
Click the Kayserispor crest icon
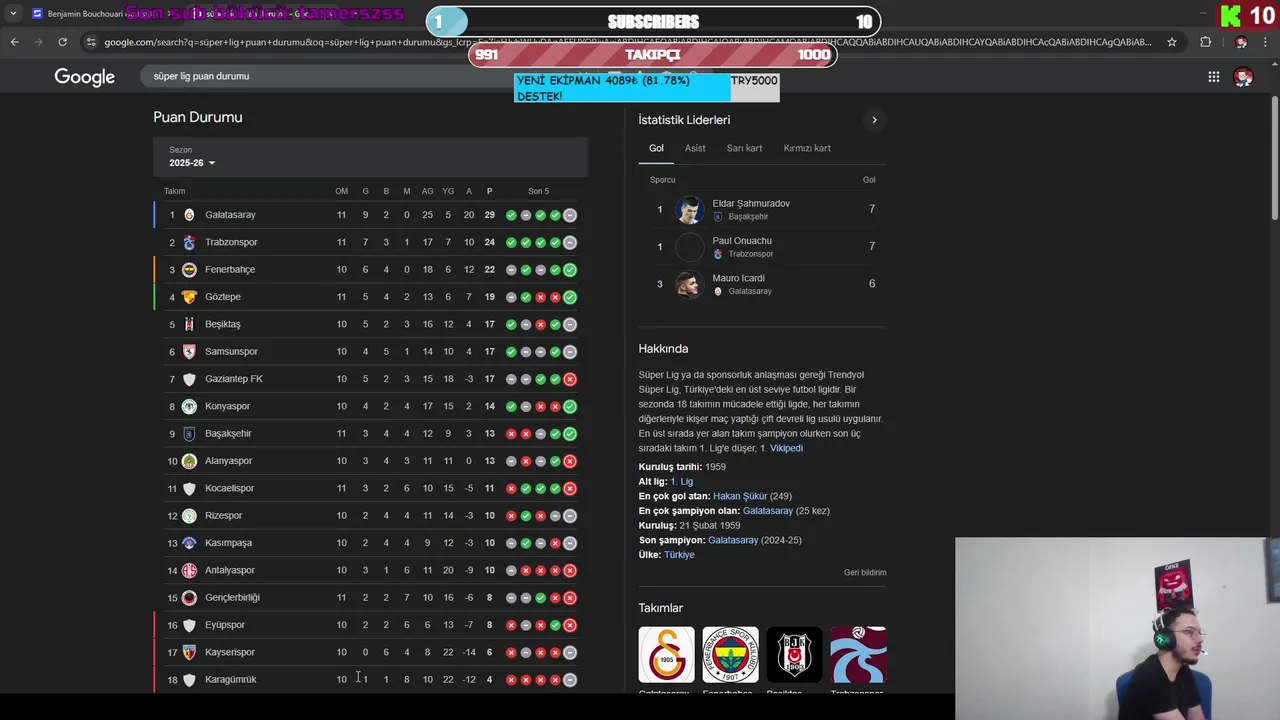pos(189,652)
